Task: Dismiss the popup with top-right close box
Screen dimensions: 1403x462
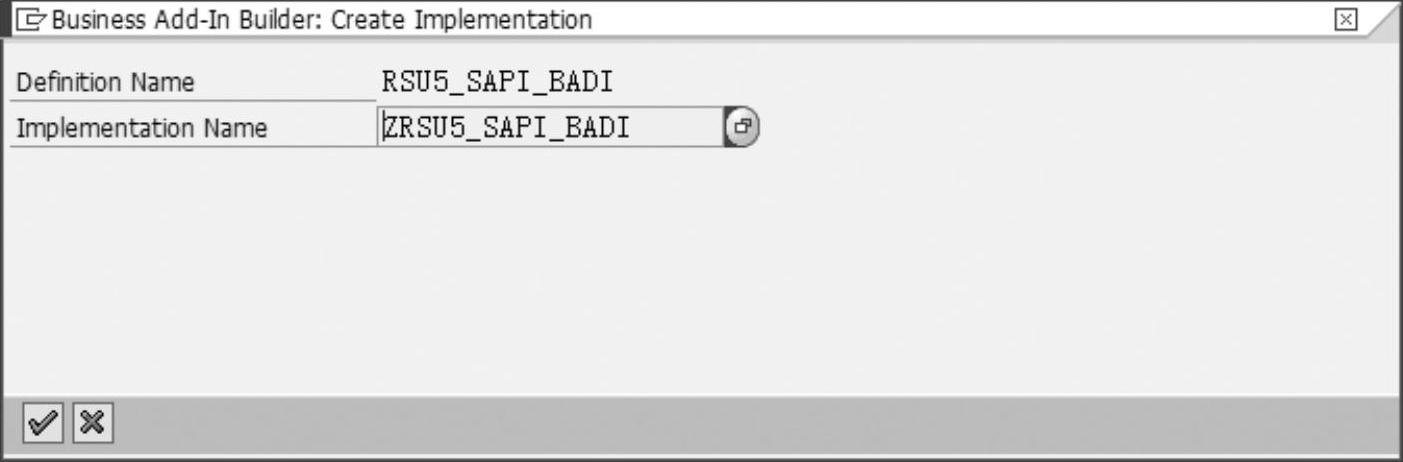Action: click(x=1347, y=20)
